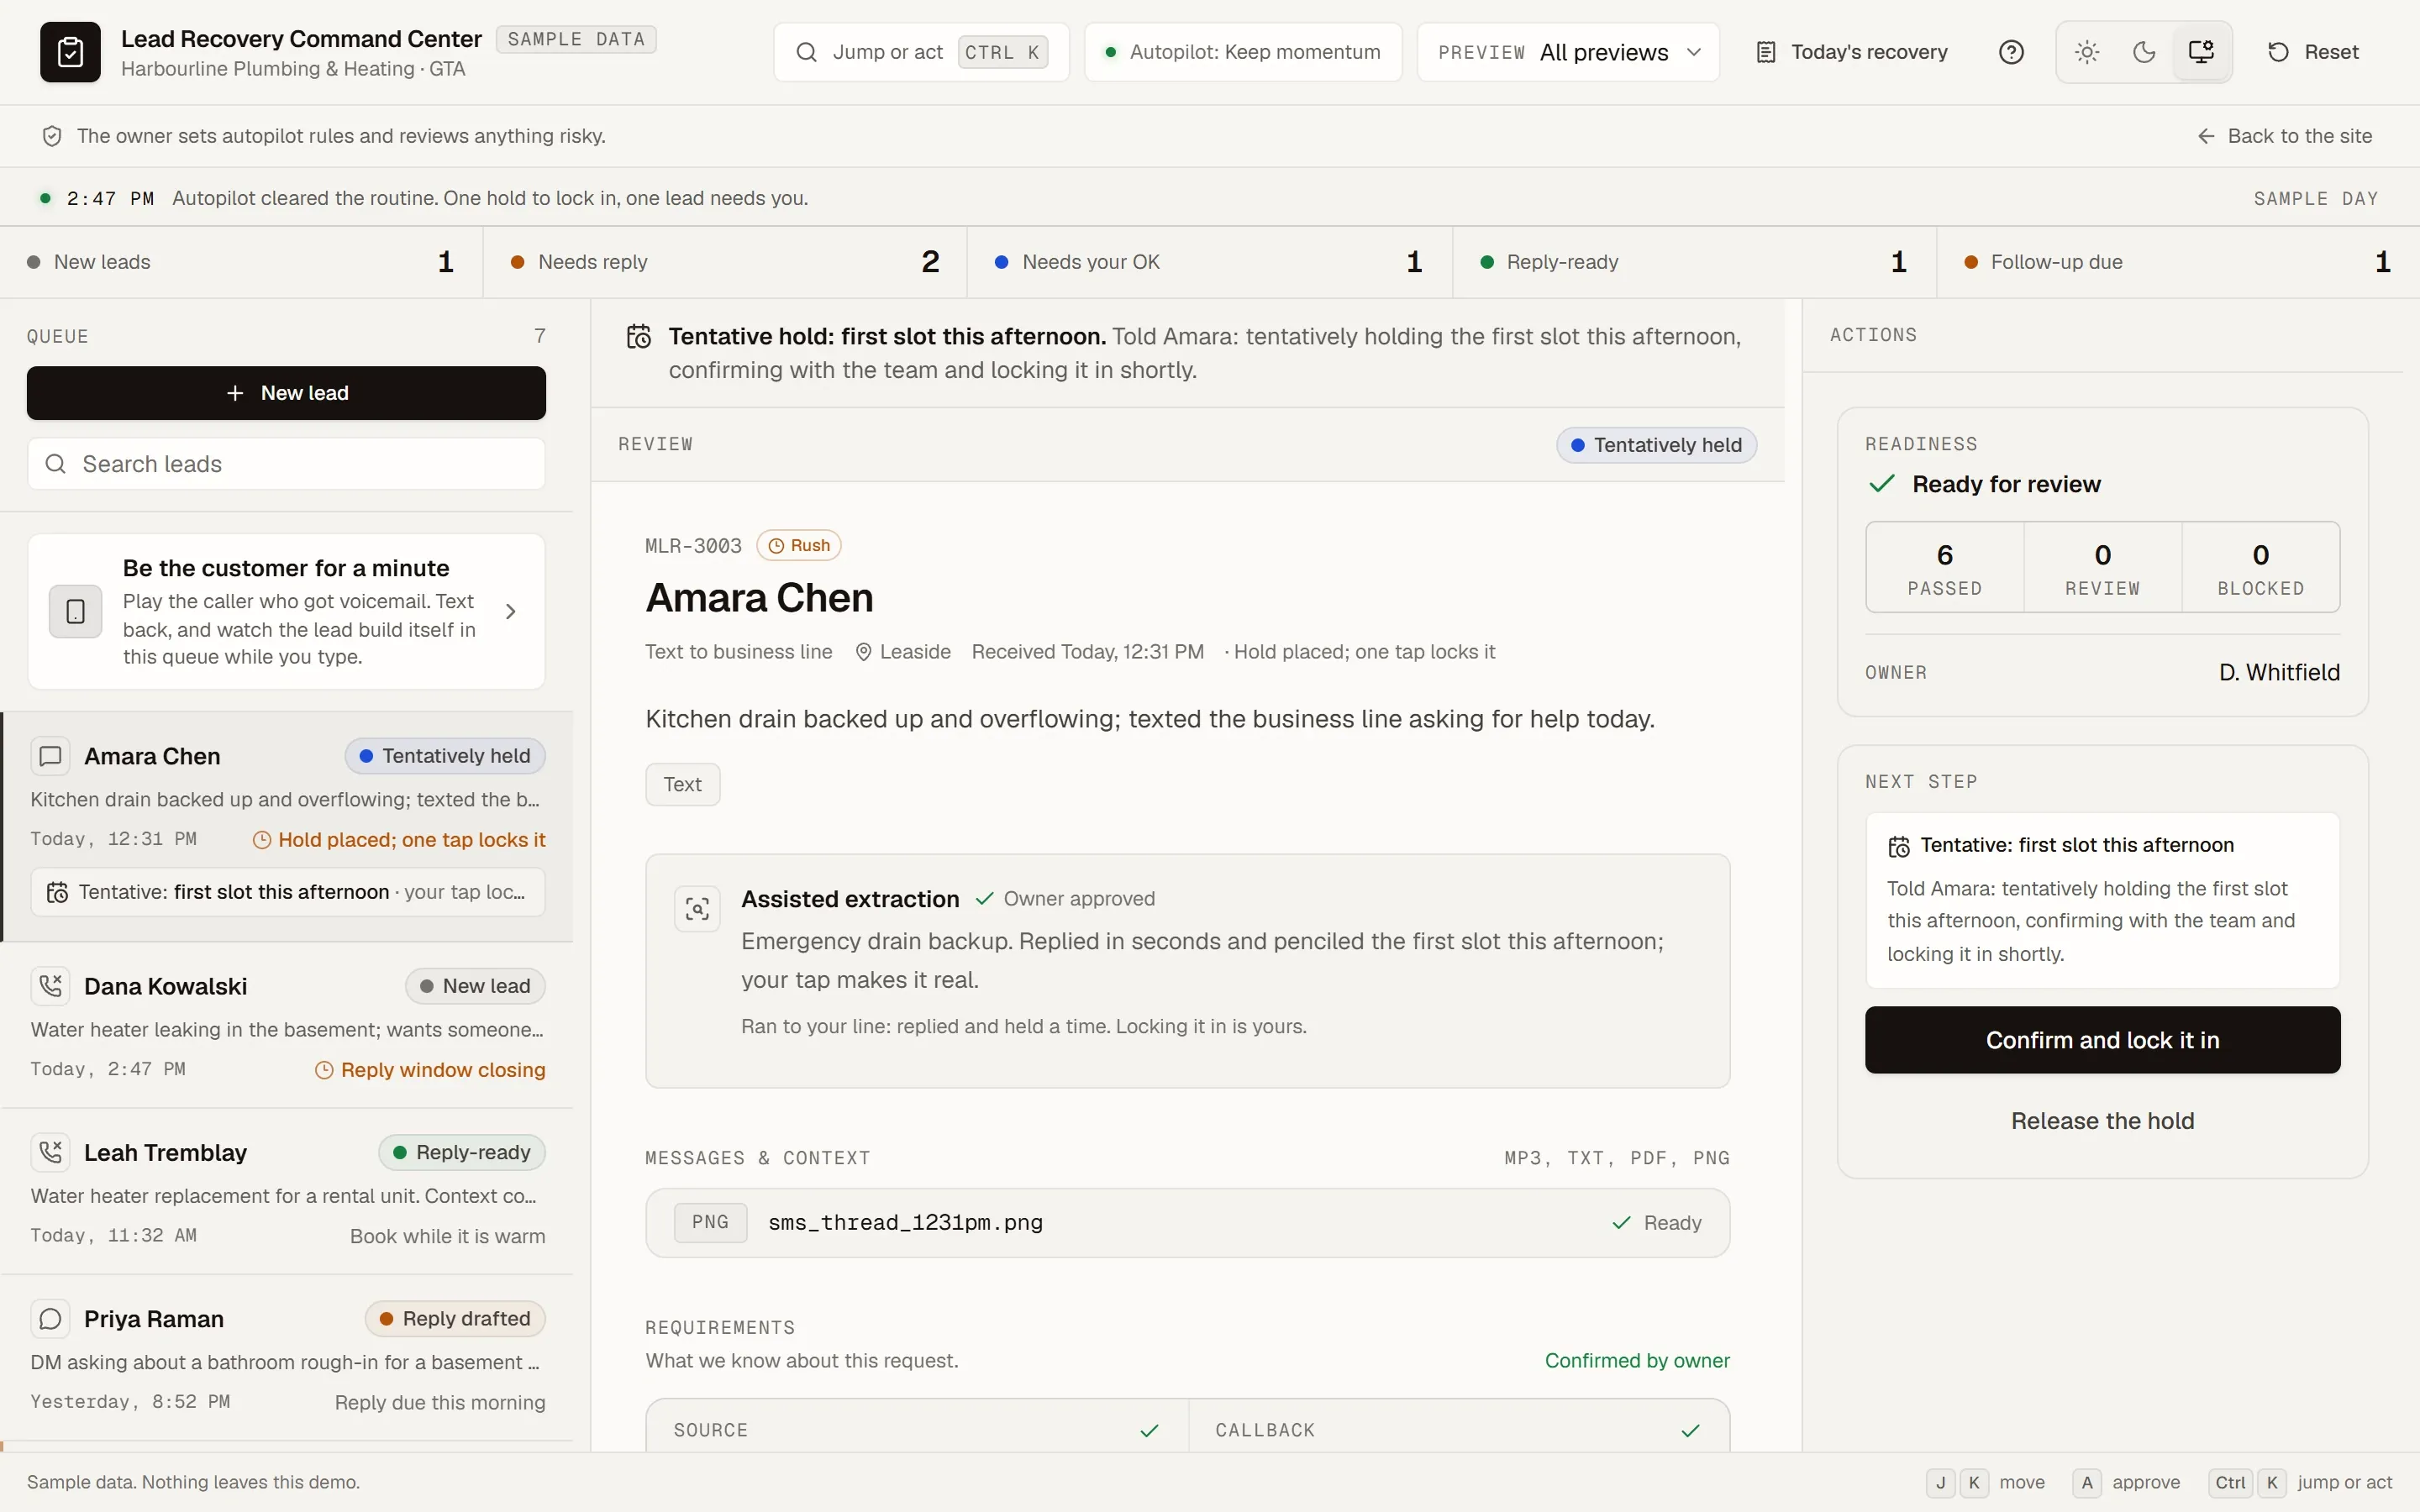Open the help question-mark icon
Screen dimensions: 2420x1512
click(x=2011, y=52)
